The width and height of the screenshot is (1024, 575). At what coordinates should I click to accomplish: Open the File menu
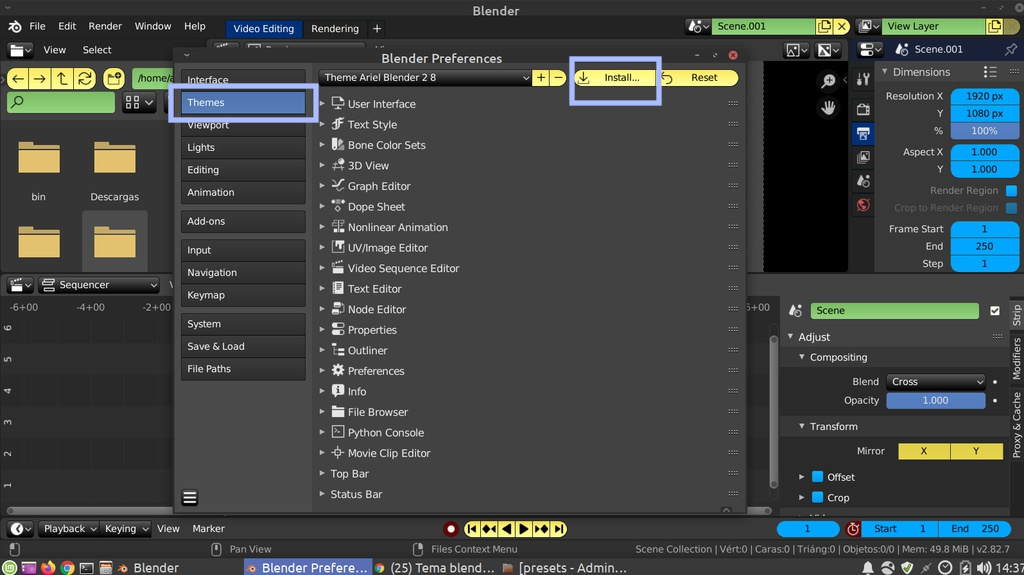pyautogui.click(x=37, y=27)
